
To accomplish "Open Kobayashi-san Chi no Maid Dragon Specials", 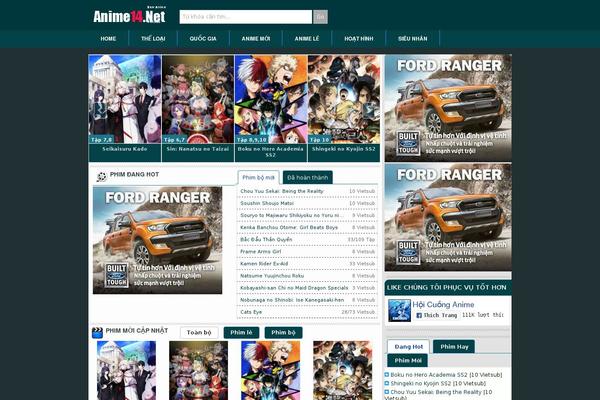I will click(x=294, y=288).
